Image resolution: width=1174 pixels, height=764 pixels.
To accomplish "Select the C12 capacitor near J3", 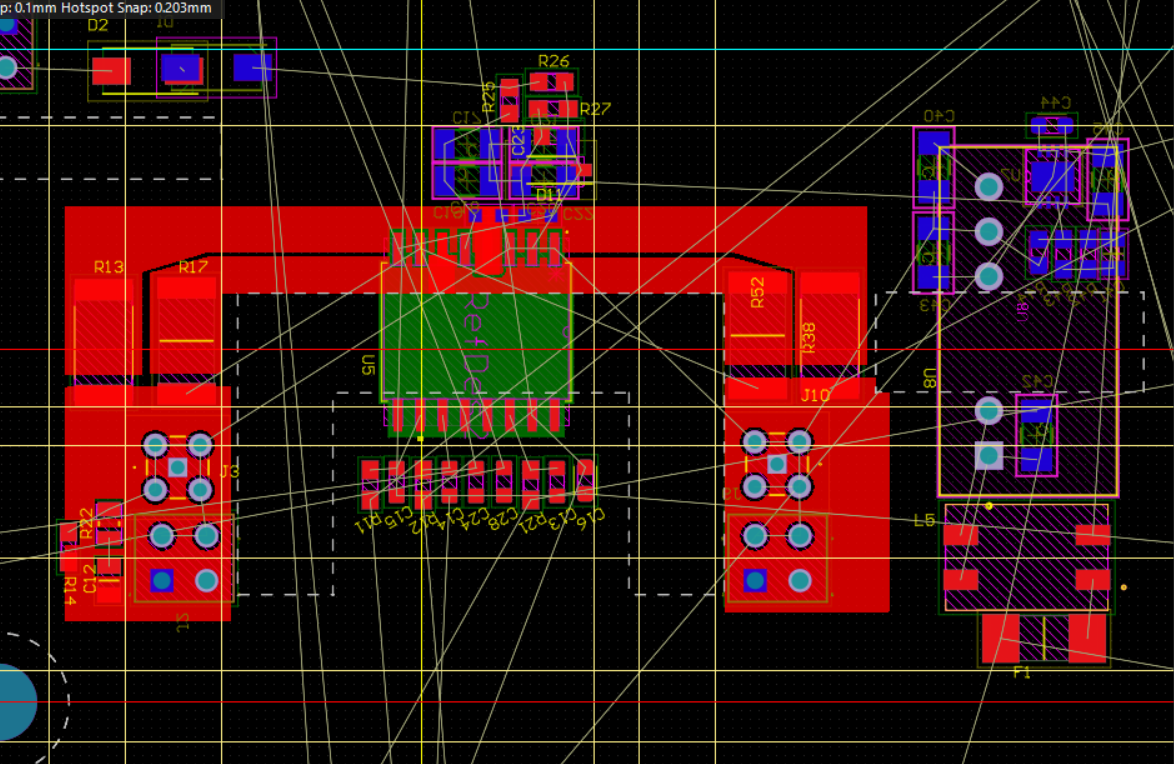I will click(109, 579).
